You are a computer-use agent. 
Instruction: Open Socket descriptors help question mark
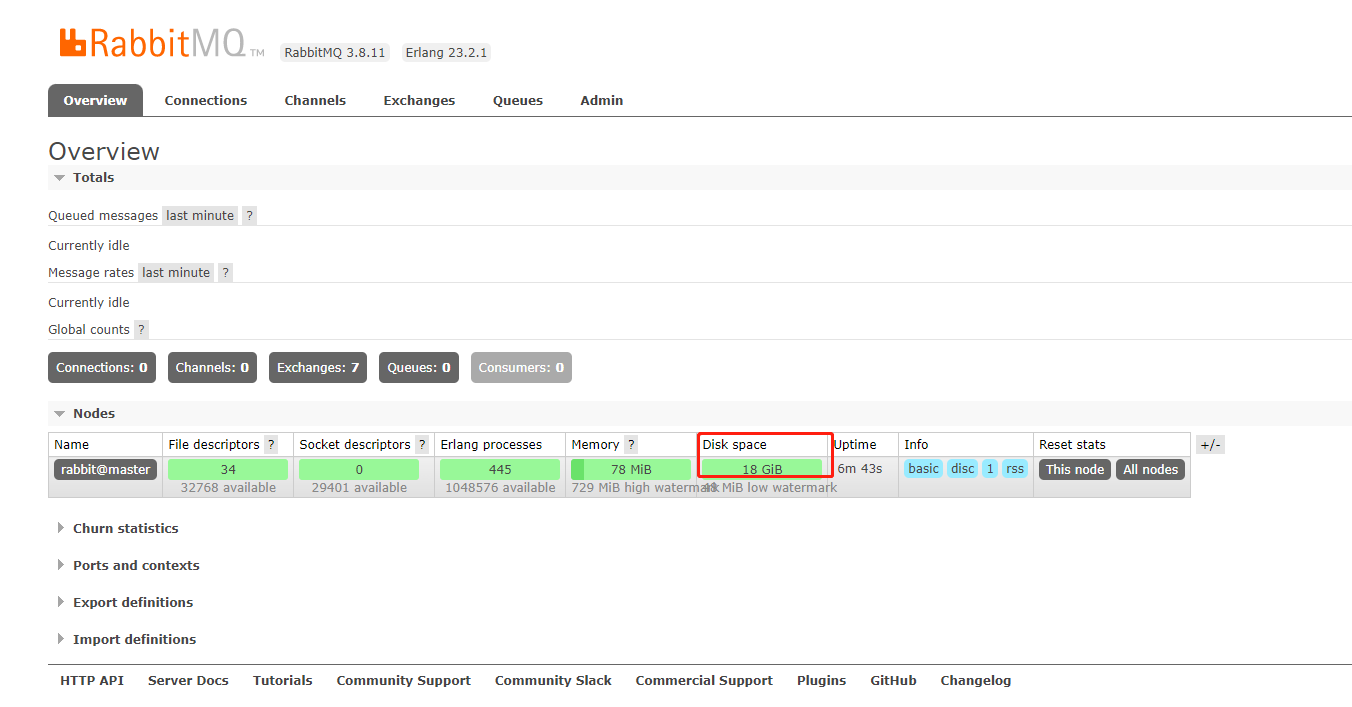[x=422, y=445]
